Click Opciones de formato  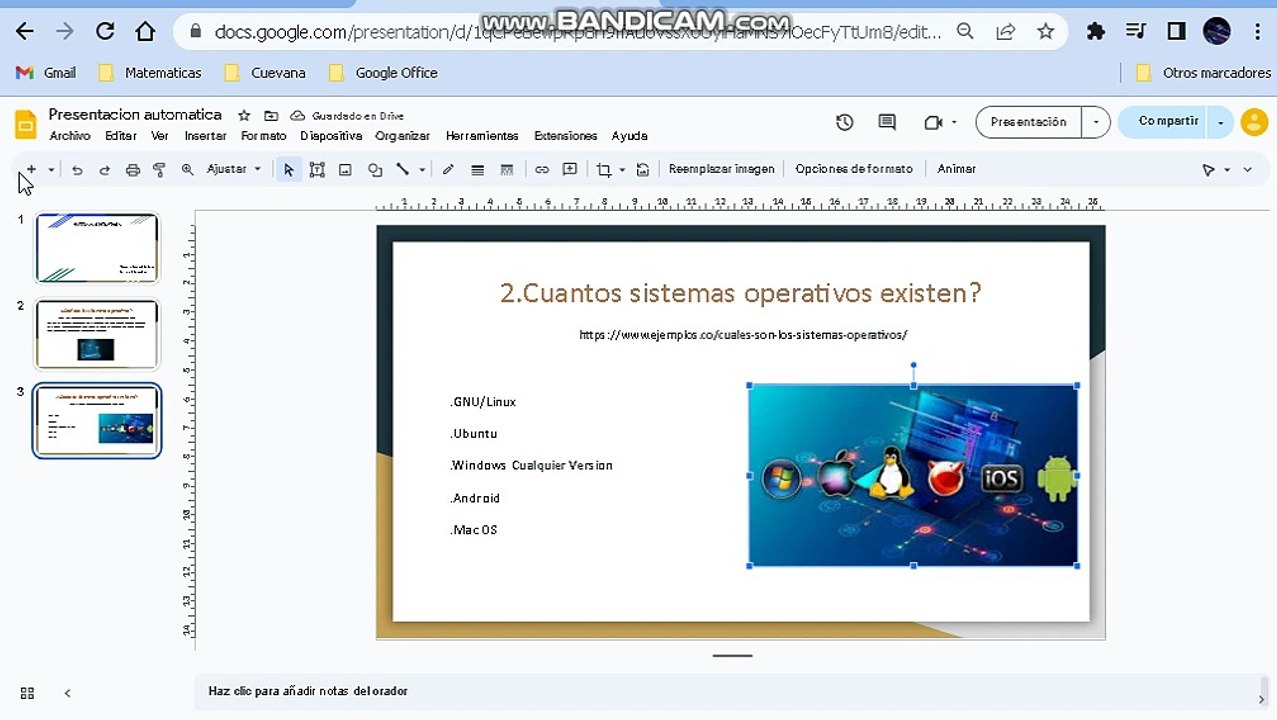click(x=854, y=169)
